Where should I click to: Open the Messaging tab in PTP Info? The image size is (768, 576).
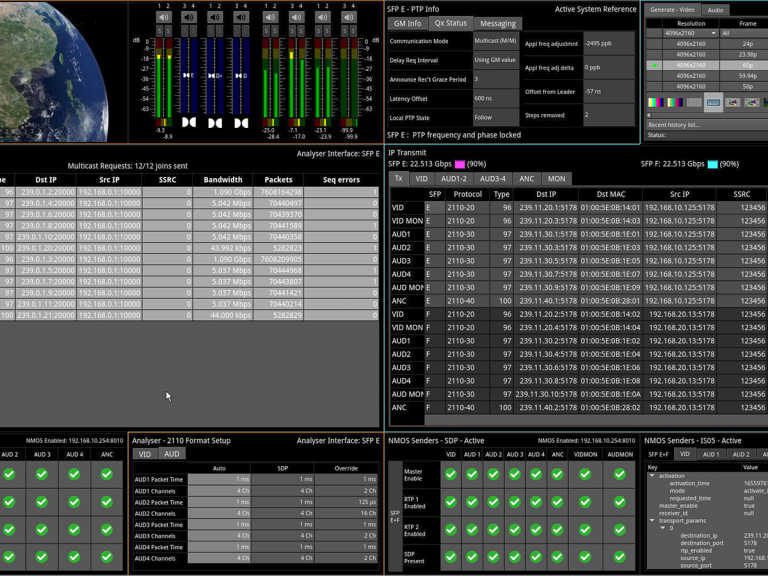497,23
